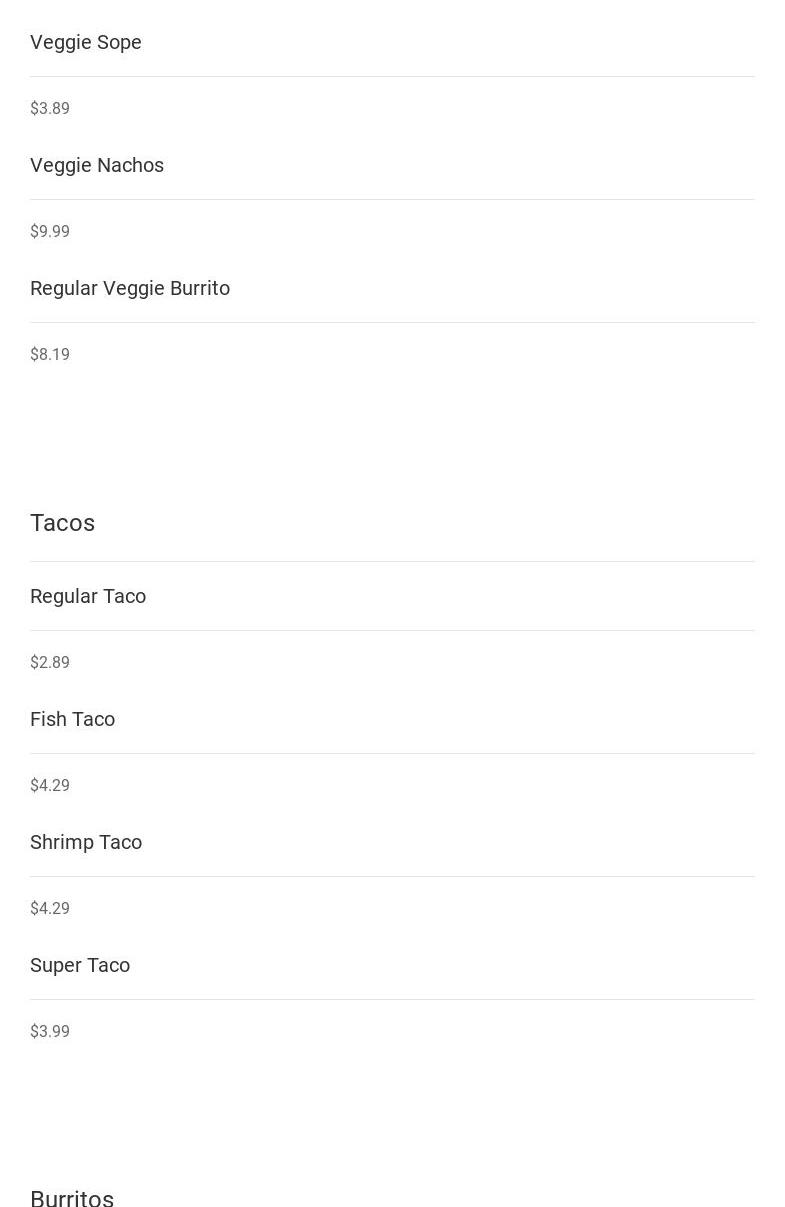Pick the Shrimp Taco item
The height and width of the screenshot is (1207, 785).
click(x=86, y=842)
